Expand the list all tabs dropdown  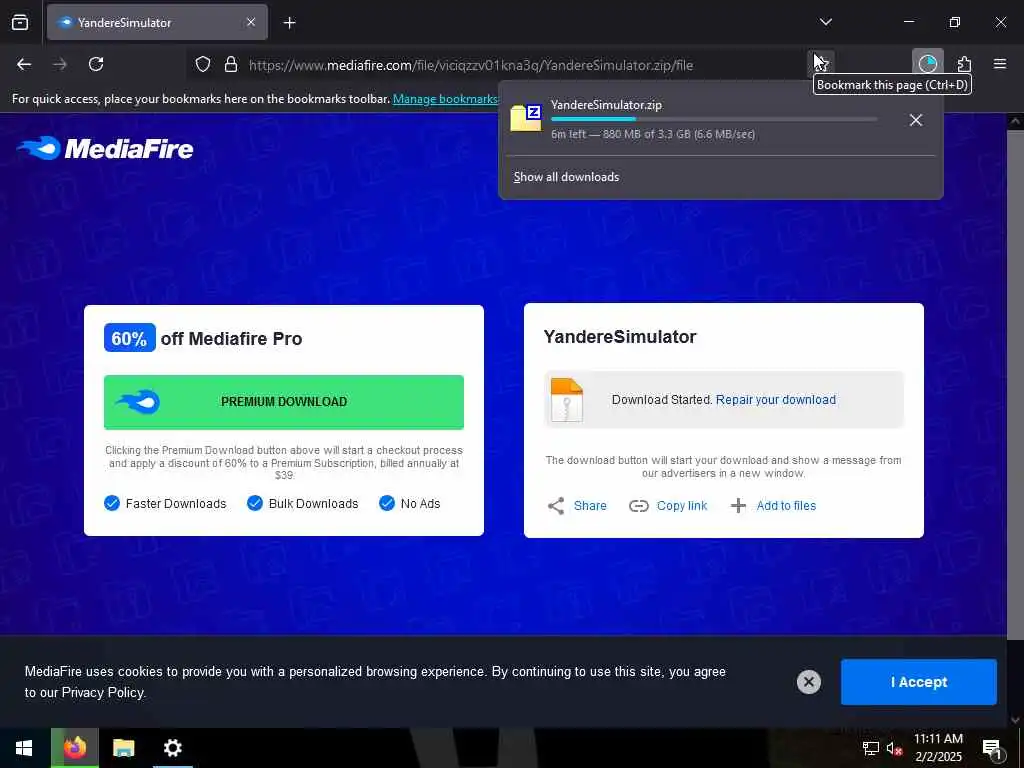[825, 22]
